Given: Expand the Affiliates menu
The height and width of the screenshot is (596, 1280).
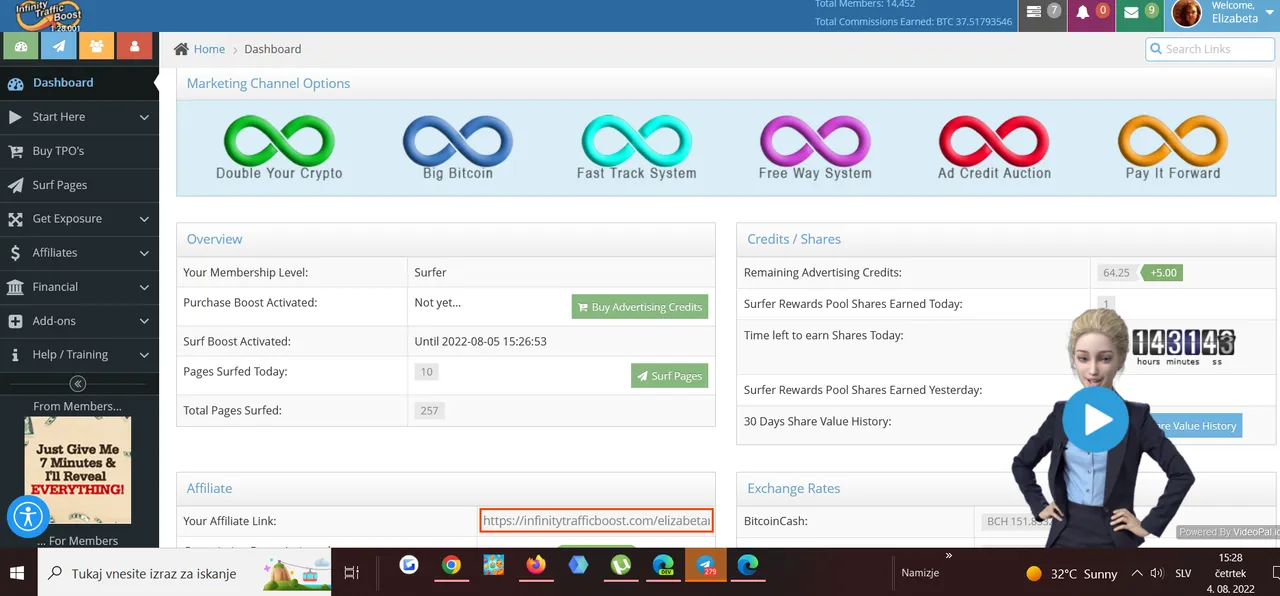Looking at the screenshot, I should point(79,253).
